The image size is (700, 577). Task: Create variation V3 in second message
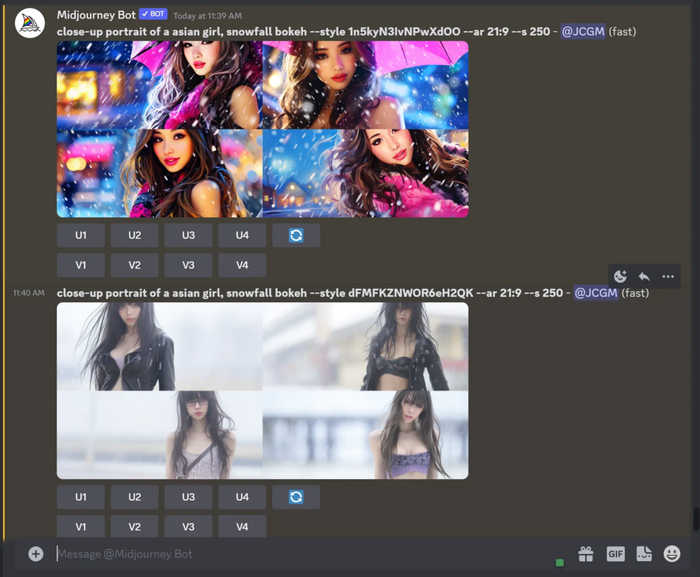pyautogui.click(x=188, y=527)
